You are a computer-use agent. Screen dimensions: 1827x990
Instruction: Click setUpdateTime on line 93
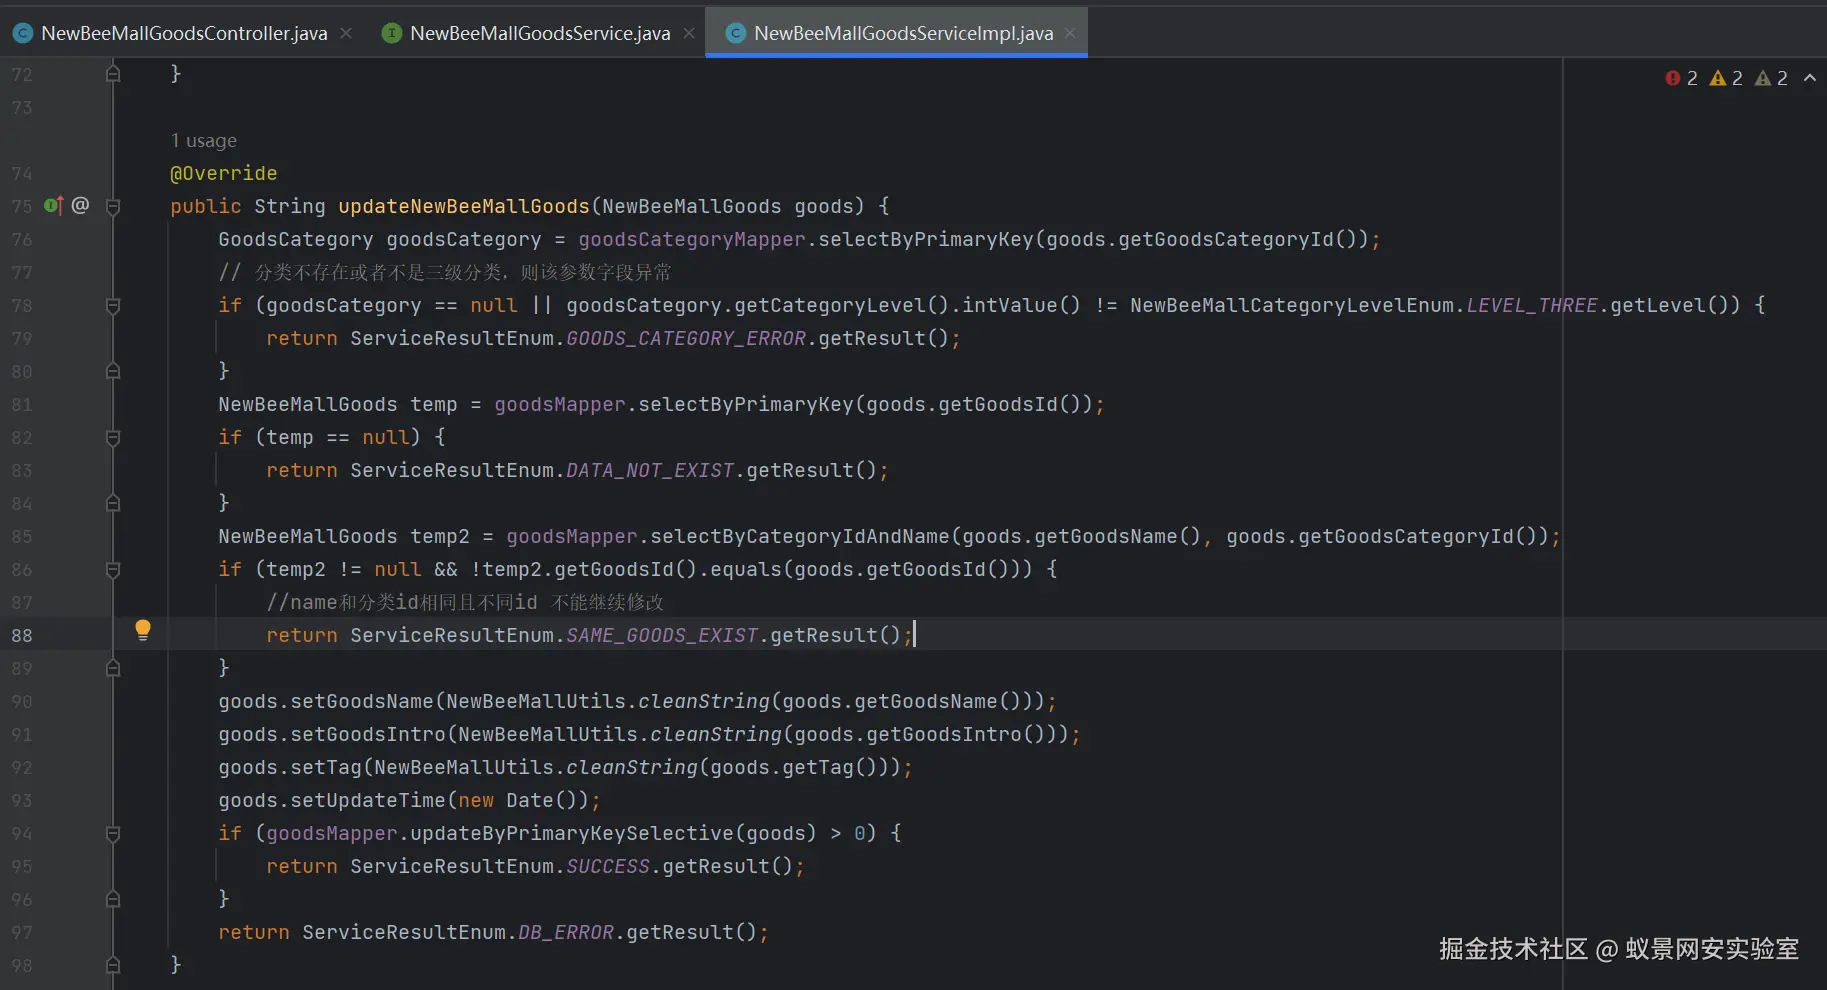point(368,800)
